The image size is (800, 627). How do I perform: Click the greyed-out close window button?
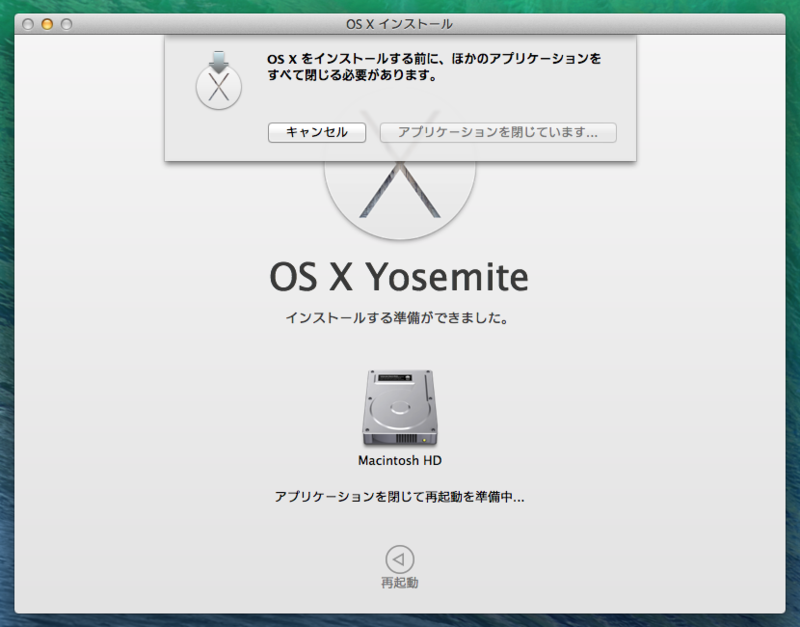[28, 24]
